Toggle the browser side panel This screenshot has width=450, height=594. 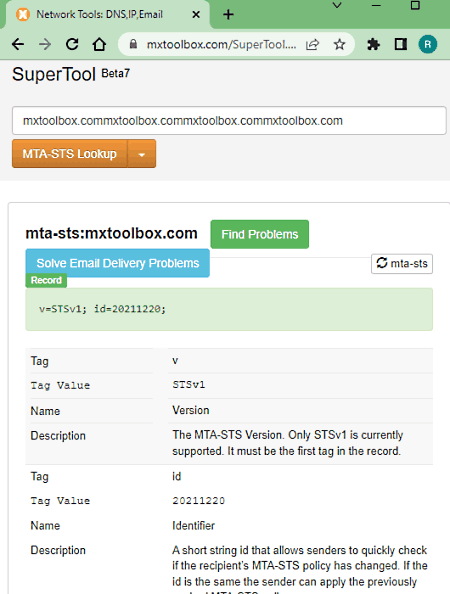pos(400,44)
